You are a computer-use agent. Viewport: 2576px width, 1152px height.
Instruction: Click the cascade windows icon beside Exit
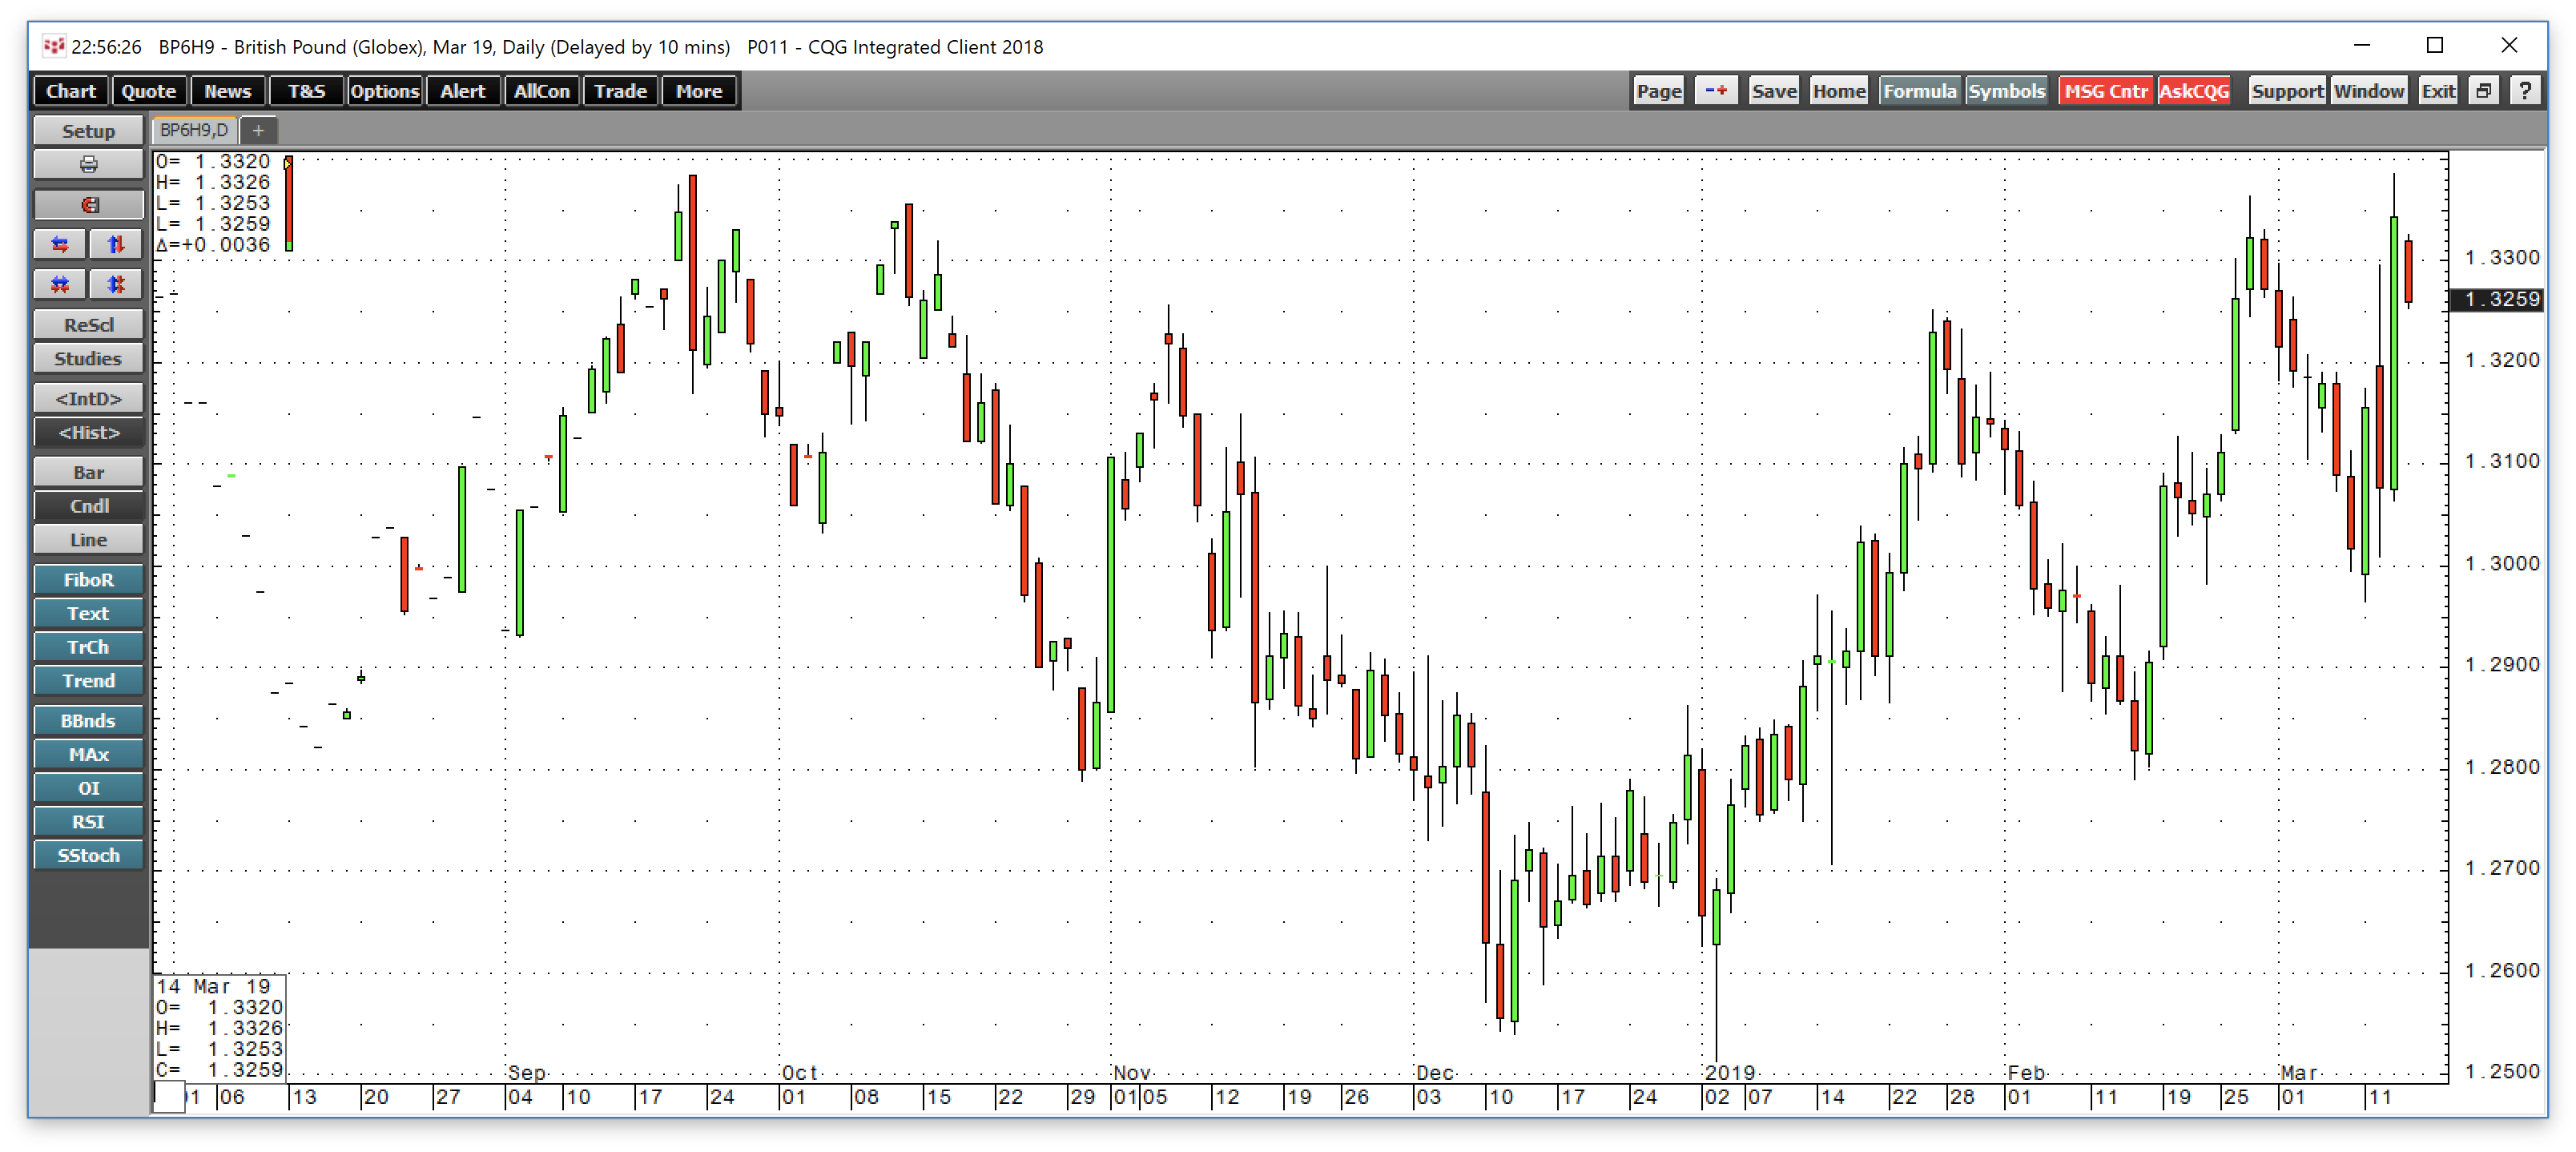(2483, 91)
